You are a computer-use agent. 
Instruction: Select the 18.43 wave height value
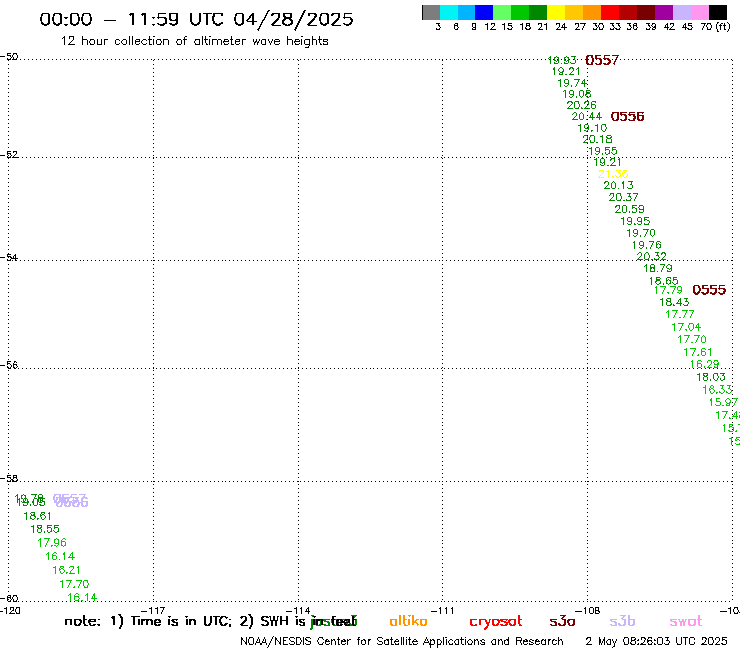(x=674, y=302)
